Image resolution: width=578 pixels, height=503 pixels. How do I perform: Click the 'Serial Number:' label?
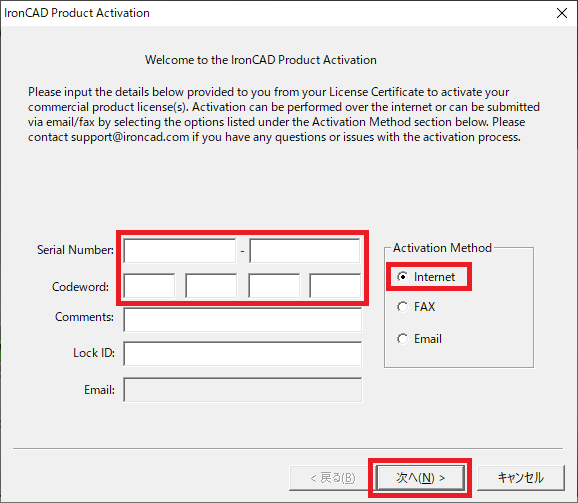(75, 250)
